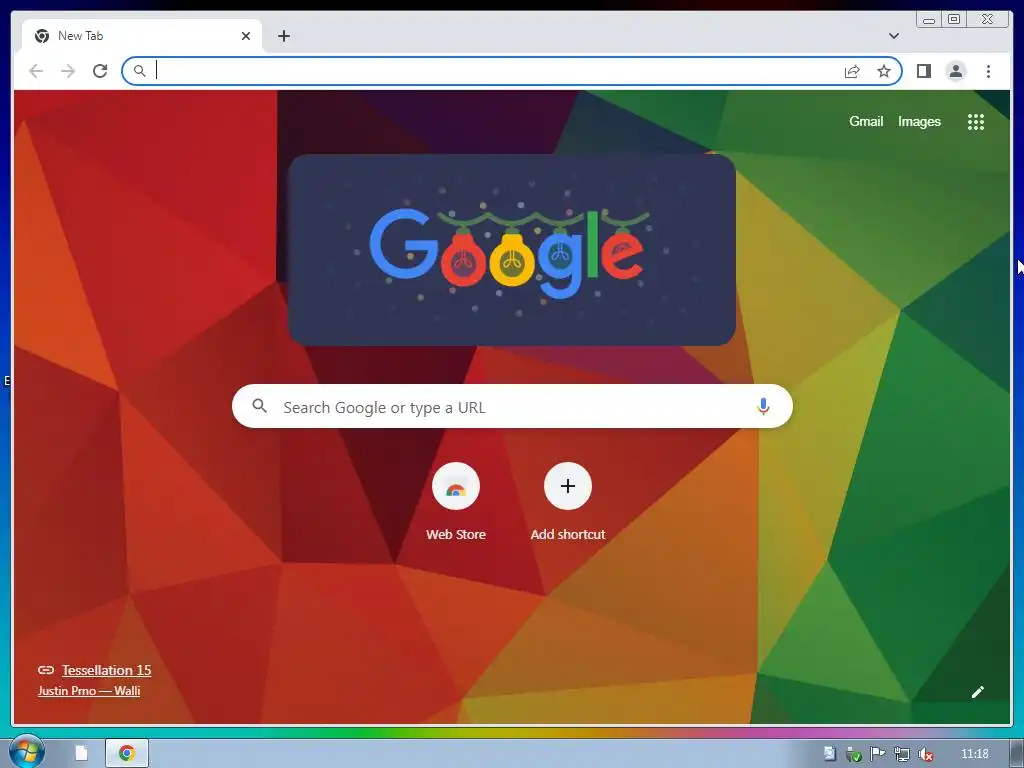Open the Google apps grid
The width and height of the screenshot is (1024, 768).
[x=976, y=121]
